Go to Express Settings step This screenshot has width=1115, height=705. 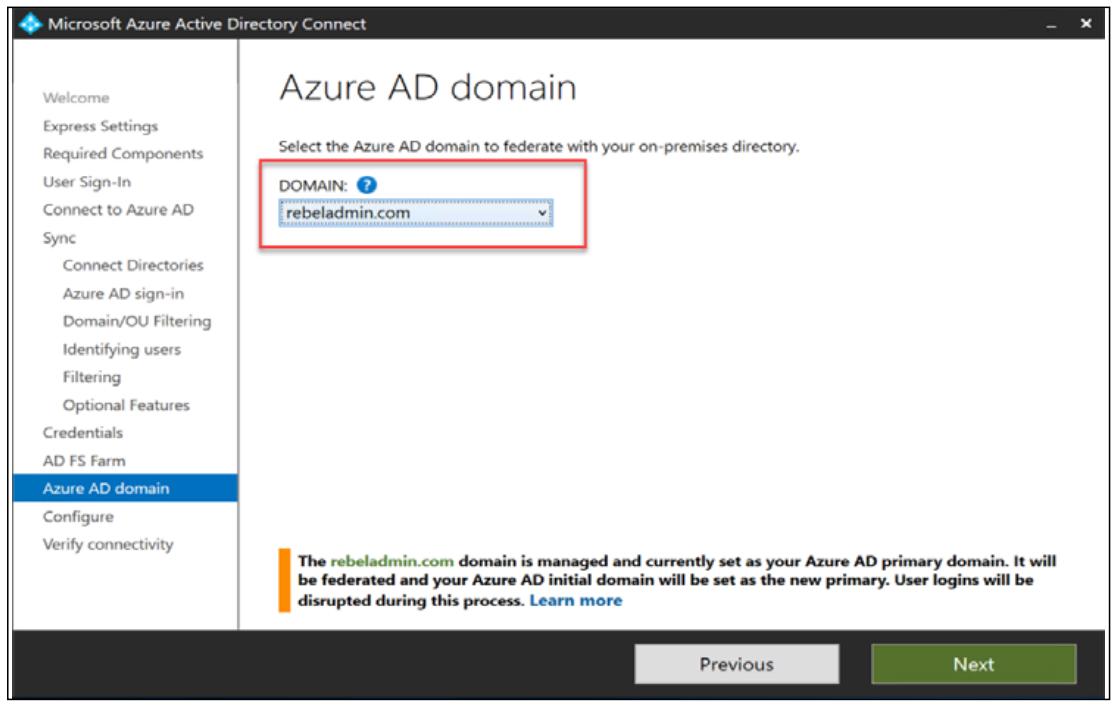(100, 126)
